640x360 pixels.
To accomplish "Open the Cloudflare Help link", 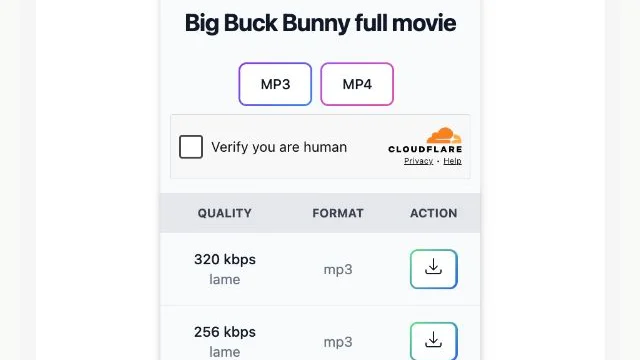I will click(452, 161).
